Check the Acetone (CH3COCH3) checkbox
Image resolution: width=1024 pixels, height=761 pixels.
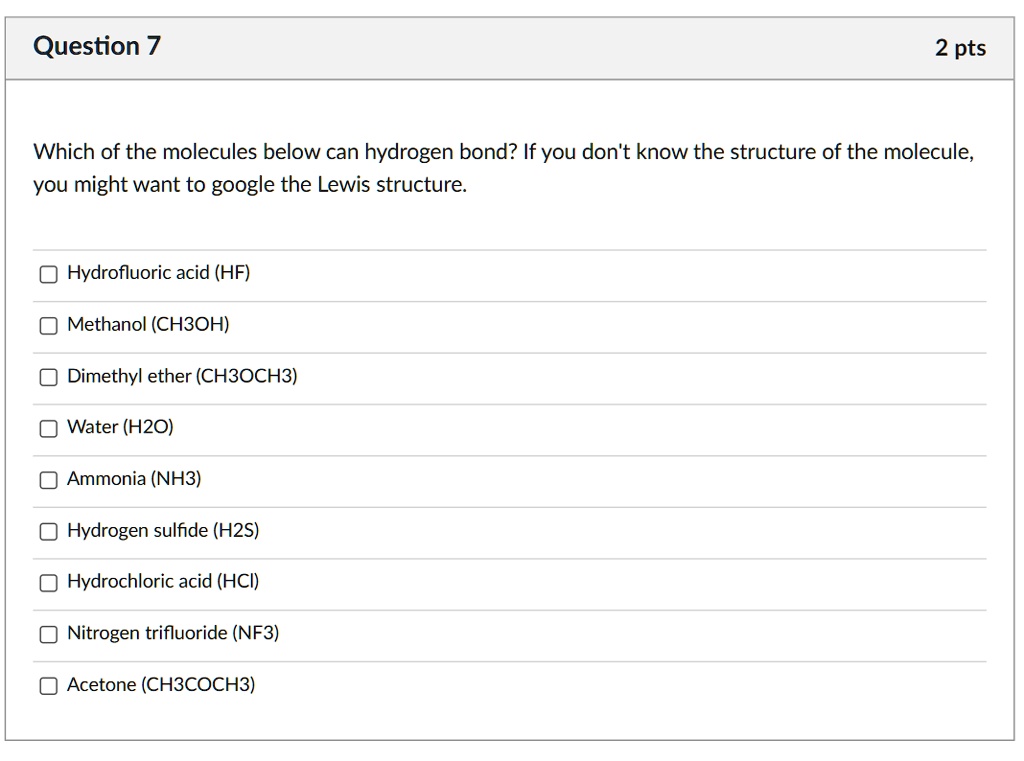(48, 686)
